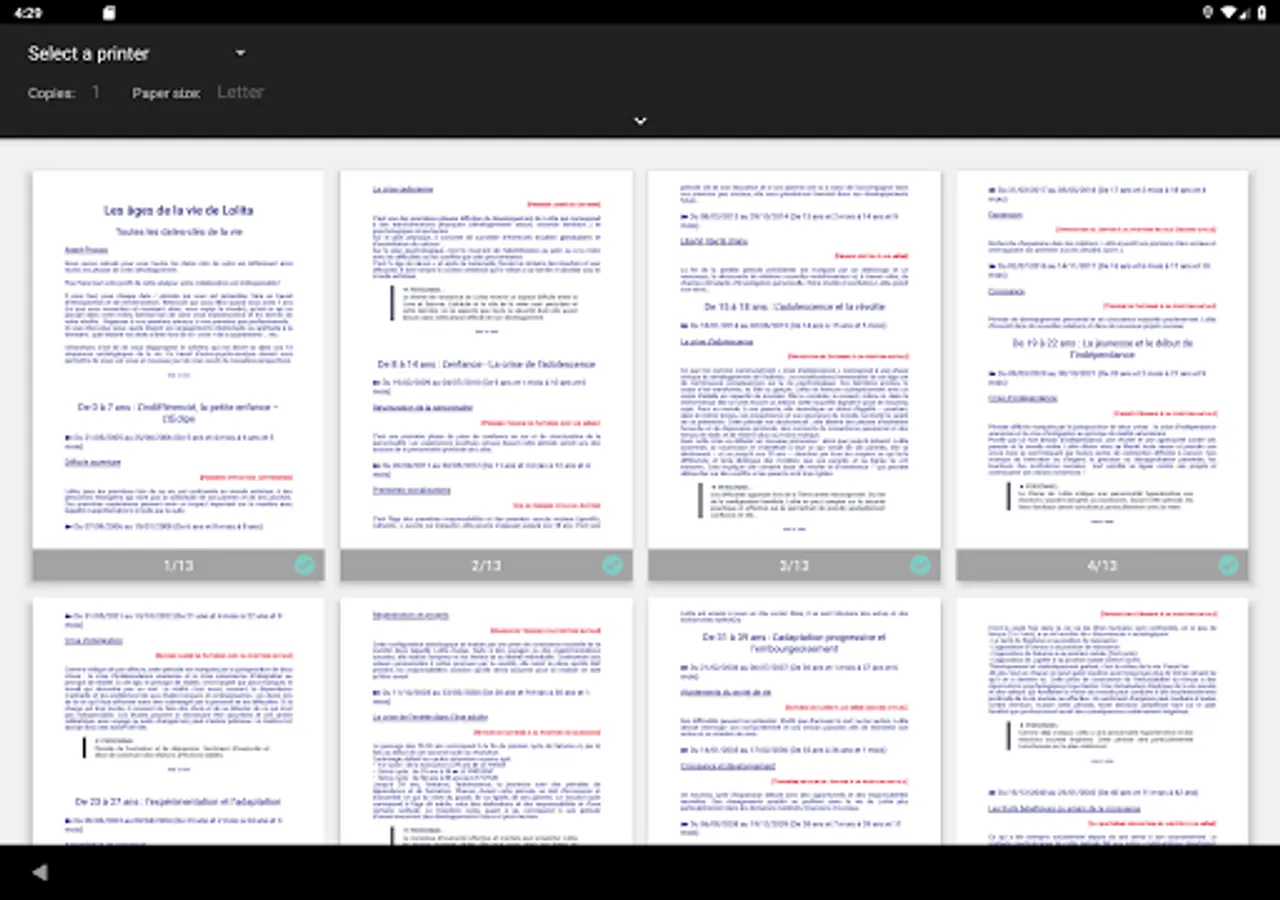Click the 1/13 page label

(178, 566)
